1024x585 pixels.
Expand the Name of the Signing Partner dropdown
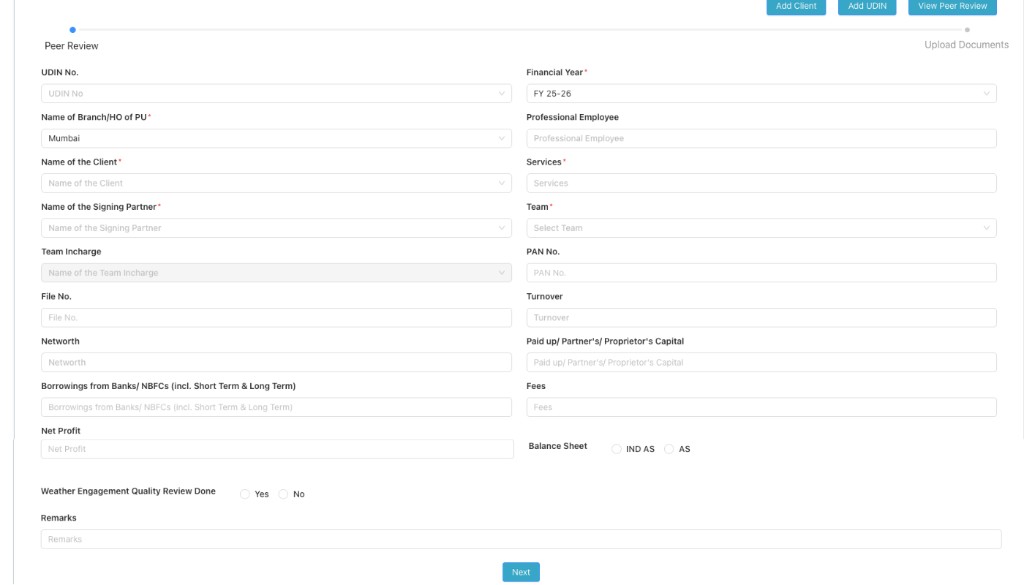tap(276, 227)
